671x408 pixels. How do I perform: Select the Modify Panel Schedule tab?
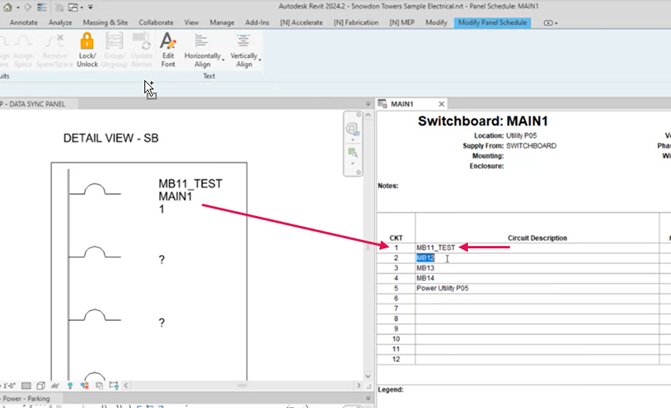coord(492,23)
